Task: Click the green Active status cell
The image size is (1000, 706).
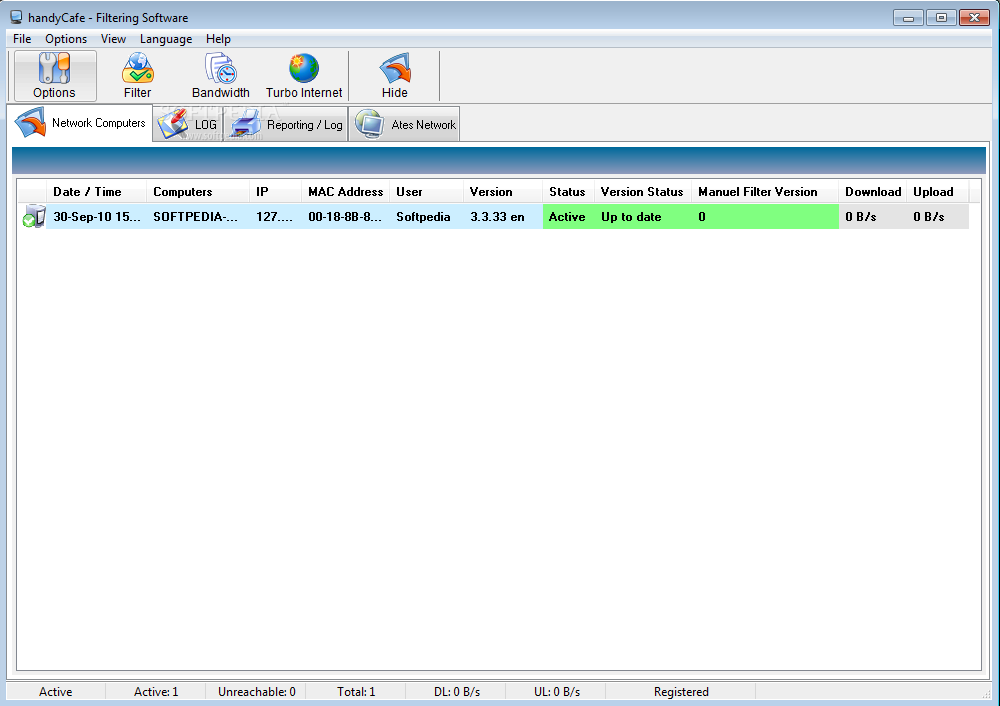Action: (x=568, y=217)
